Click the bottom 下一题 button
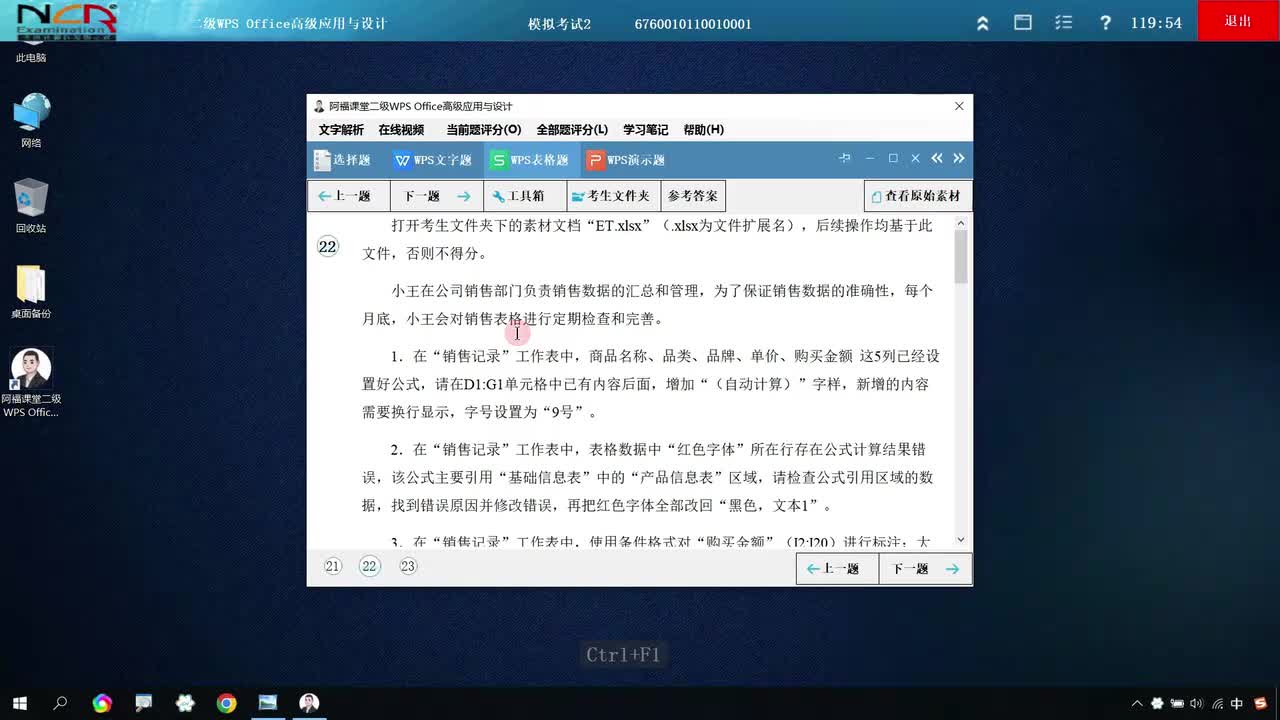The image size is (1280, 720). (925, 568)
